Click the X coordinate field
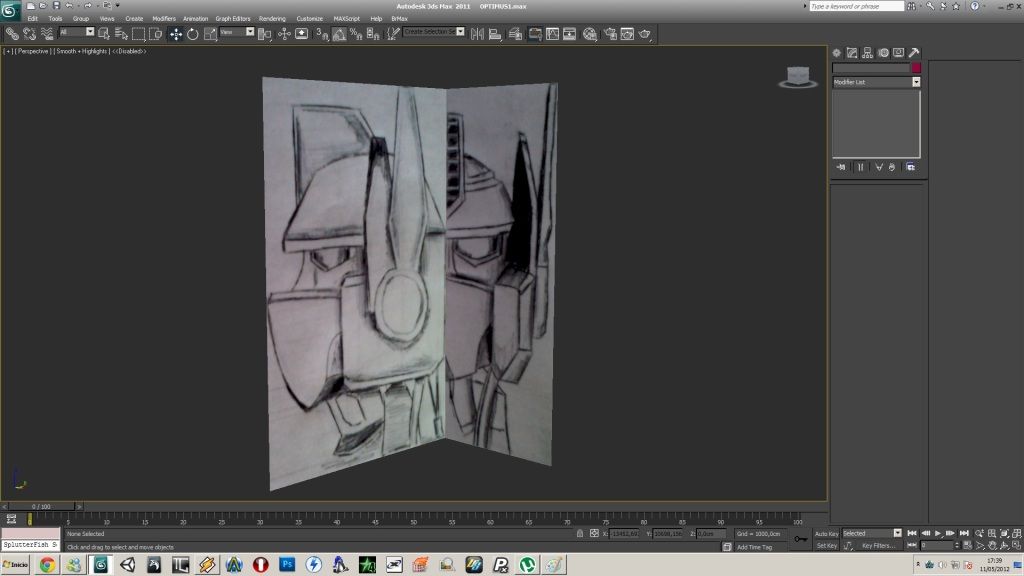The width and height of the screenshot is (1024, 576). 624,534
